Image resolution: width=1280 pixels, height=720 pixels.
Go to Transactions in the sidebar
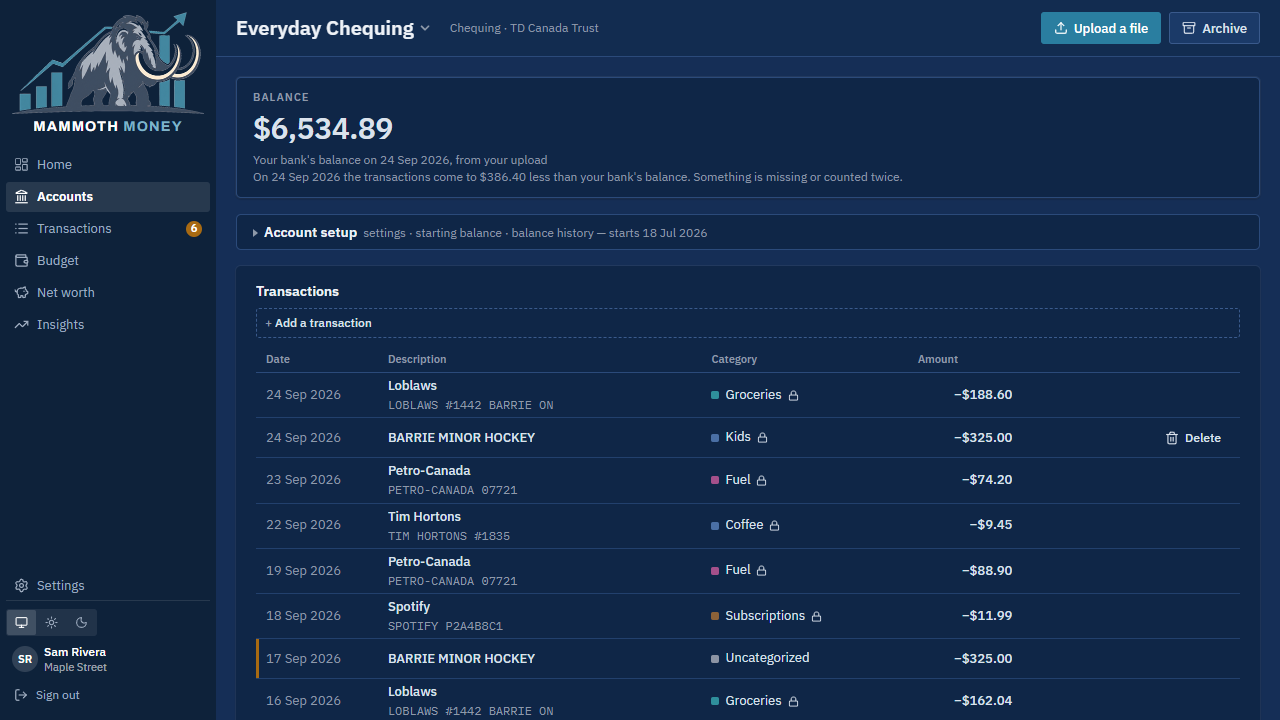coord(108,229)
